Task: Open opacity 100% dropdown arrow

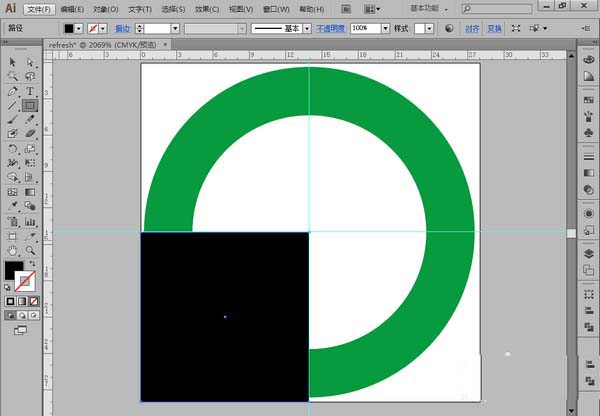Action: [385, 28]
